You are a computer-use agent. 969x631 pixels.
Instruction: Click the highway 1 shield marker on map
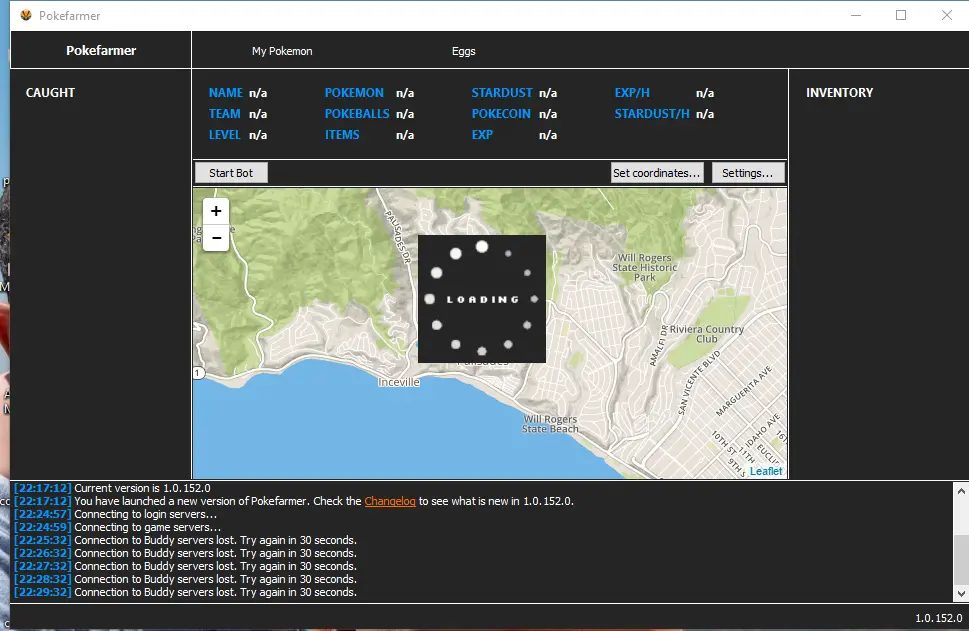pos(197,373)
